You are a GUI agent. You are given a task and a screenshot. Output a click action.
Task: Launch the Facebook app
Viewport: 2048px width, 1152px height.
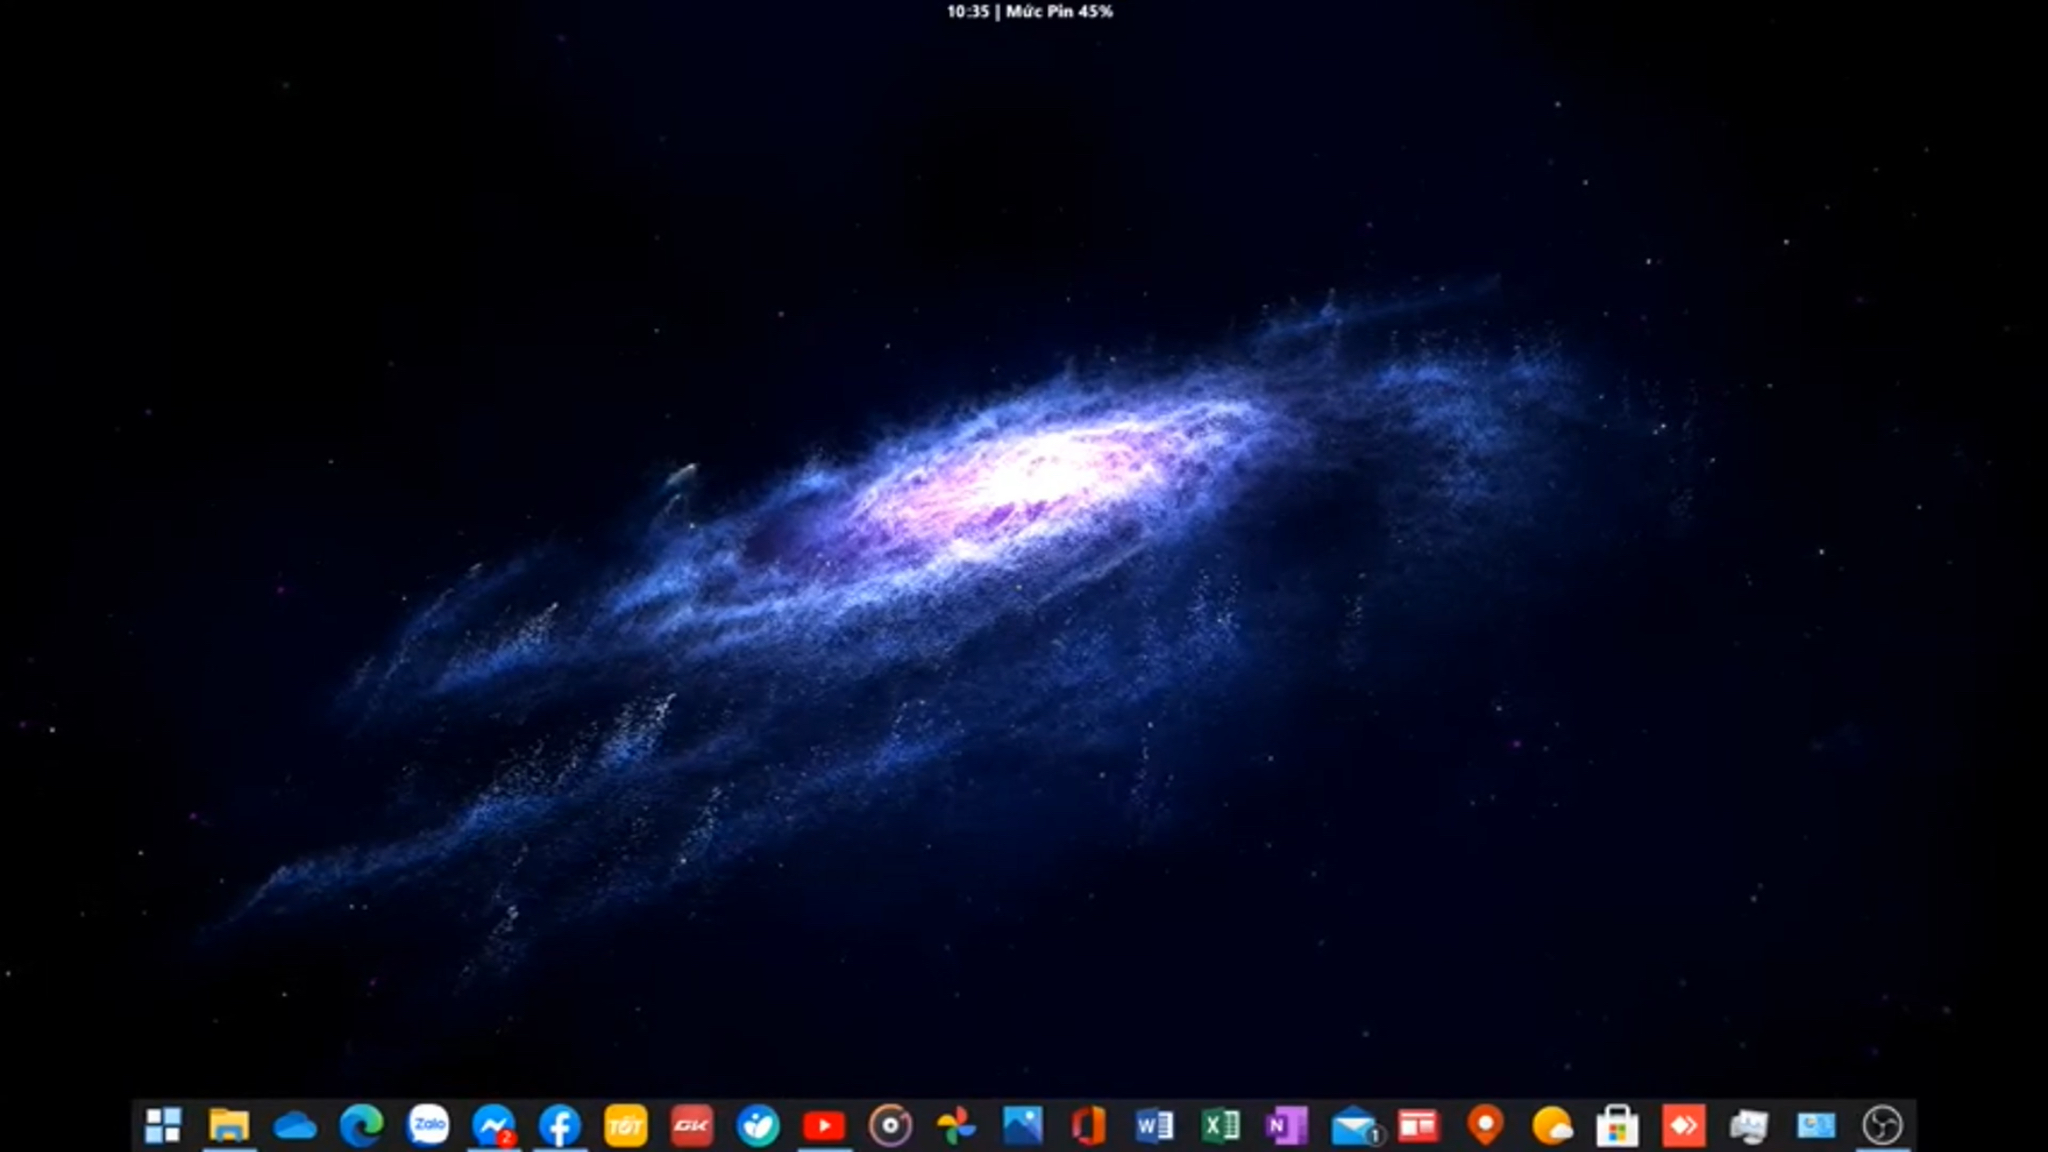560,1126
